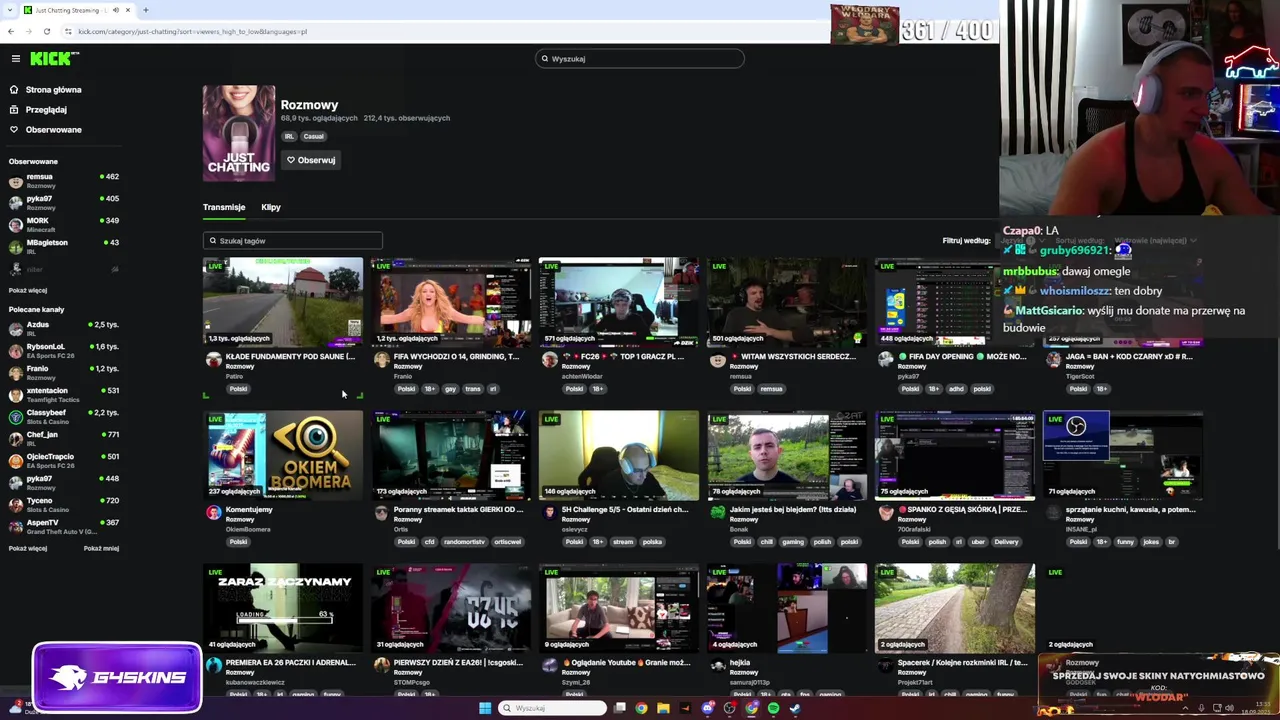Open Steam from the taskbar
Image resolution: width=1280 pixels, height=720 pixels.
point(795,708)
